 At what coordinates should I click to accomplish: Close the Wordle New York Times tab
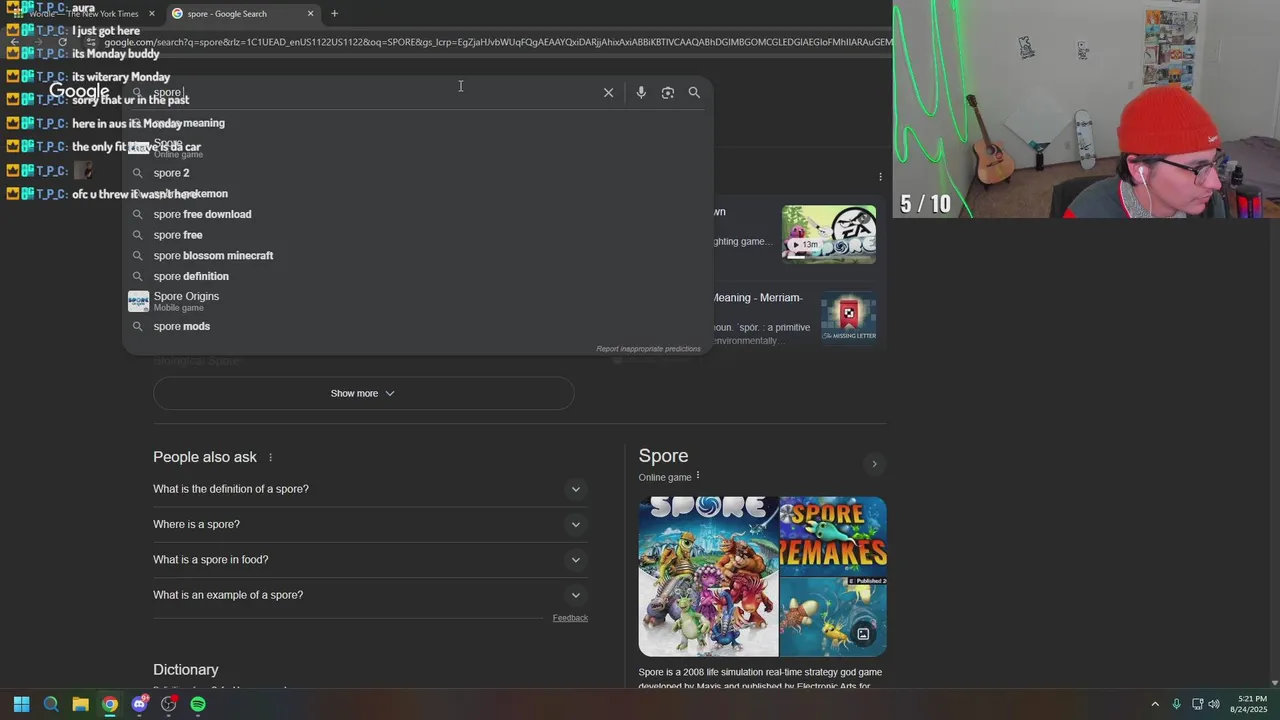[x=152, y=14]
